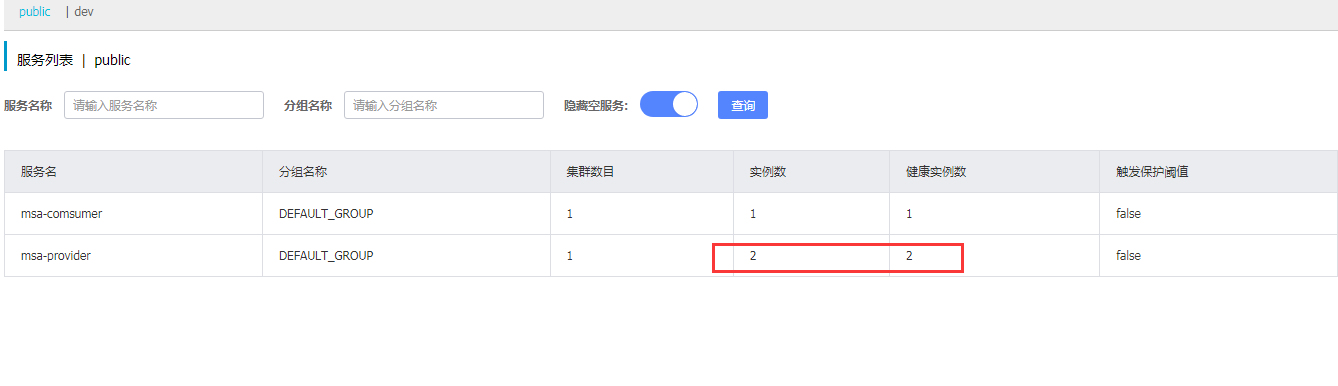
Task: Click healthy instance count of msa-comsumer
Action: [909, 214]
